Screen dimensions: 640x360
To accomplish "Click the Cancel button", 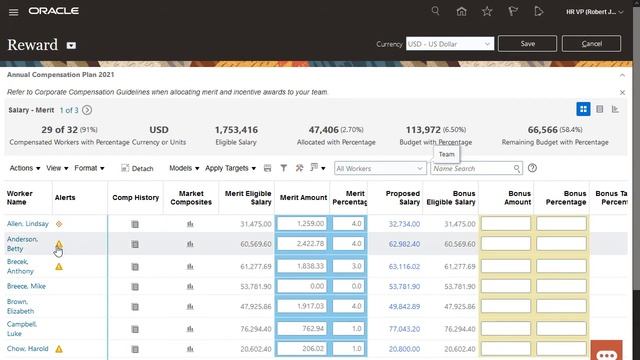I will tap(591, 44).
